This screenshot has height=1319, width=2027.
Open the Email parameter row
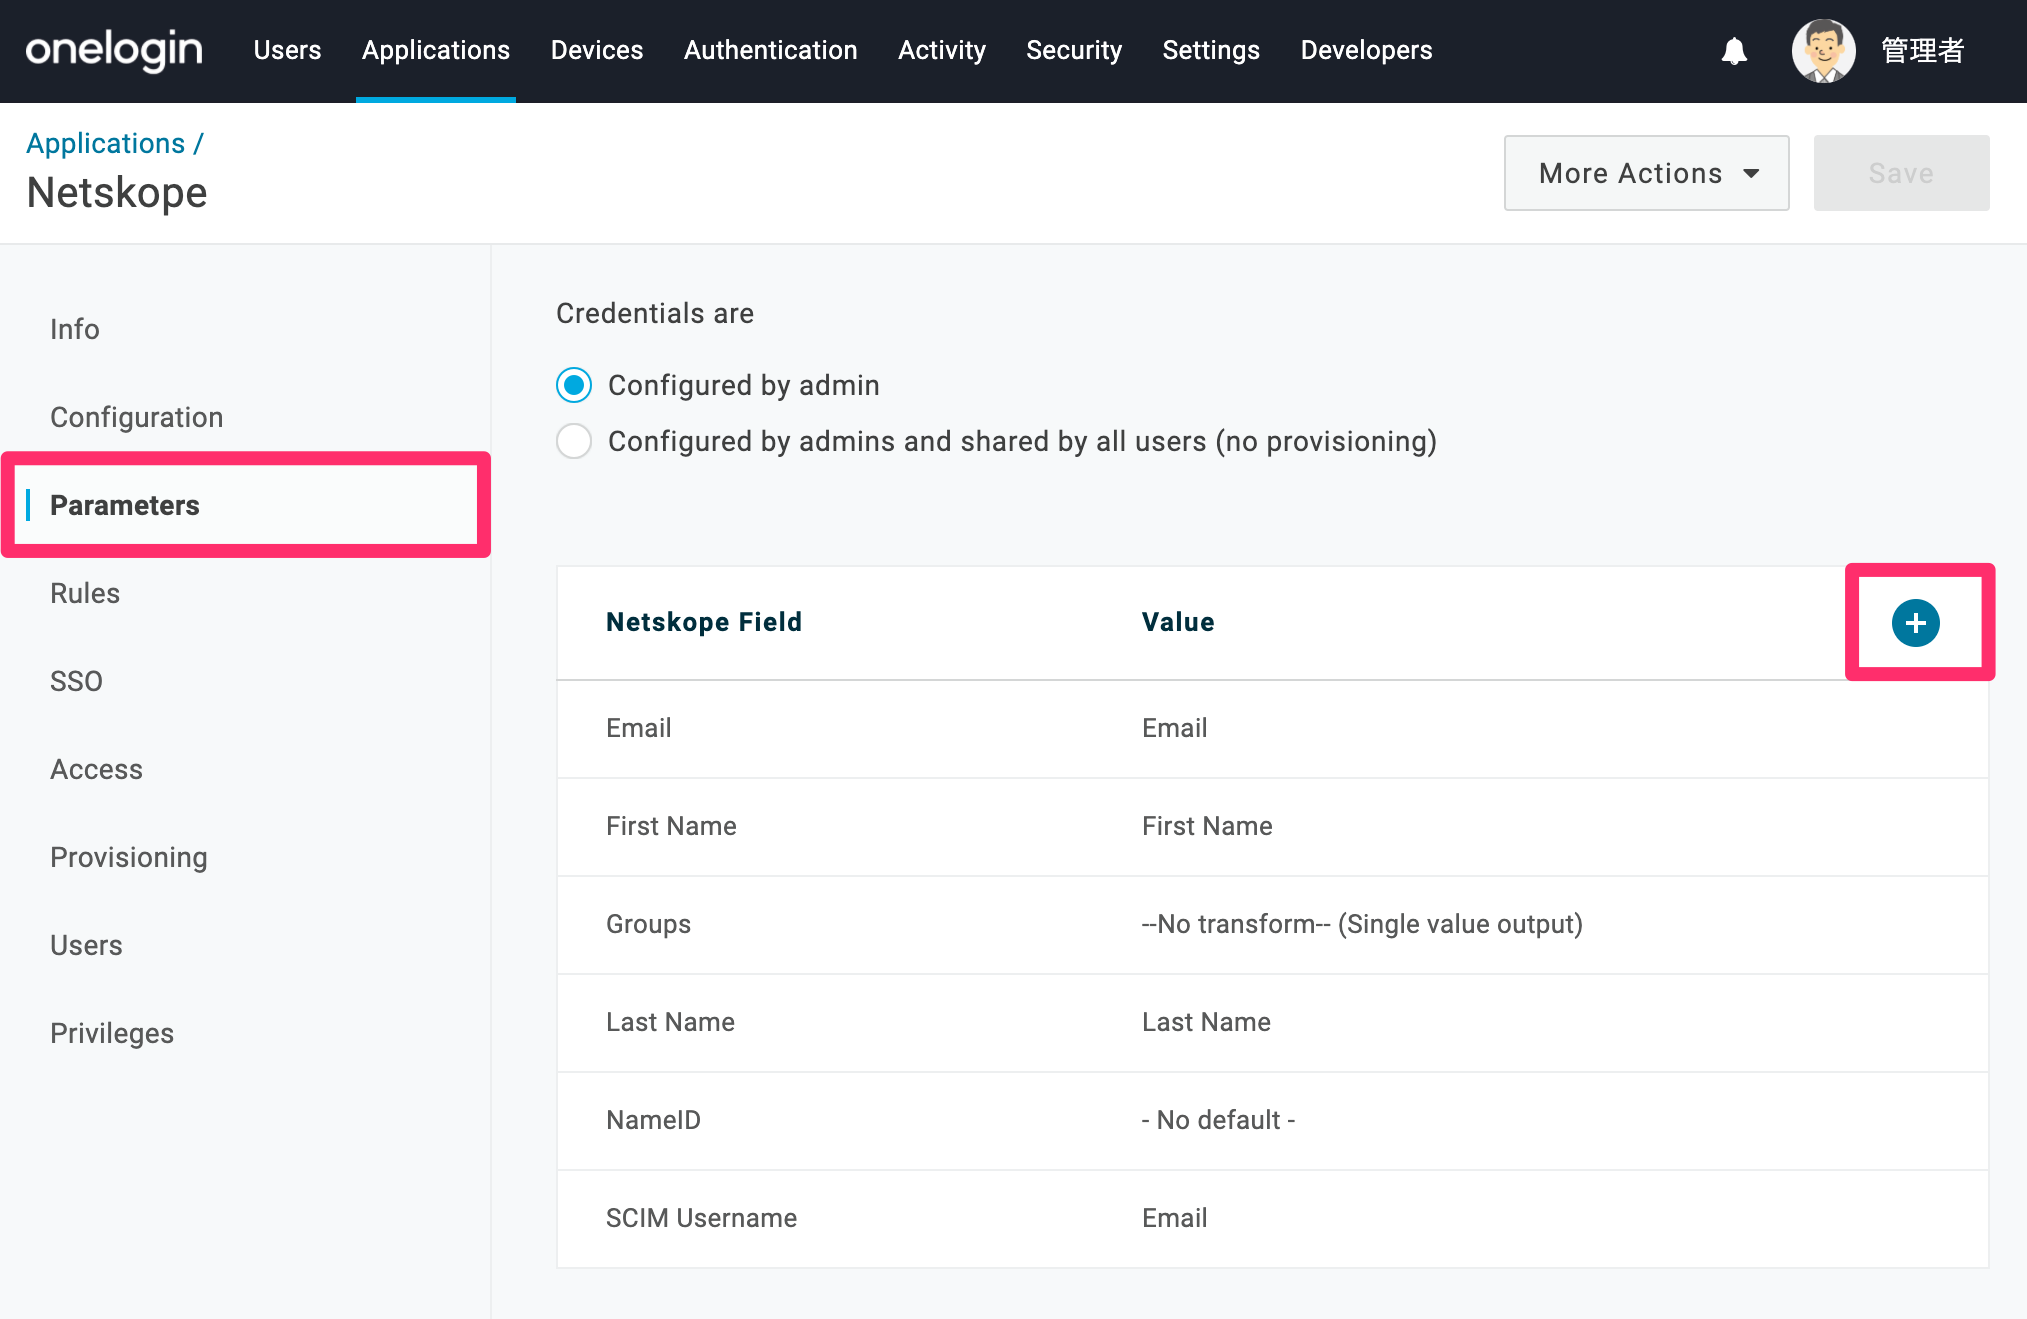click(x=1272, y=729)
